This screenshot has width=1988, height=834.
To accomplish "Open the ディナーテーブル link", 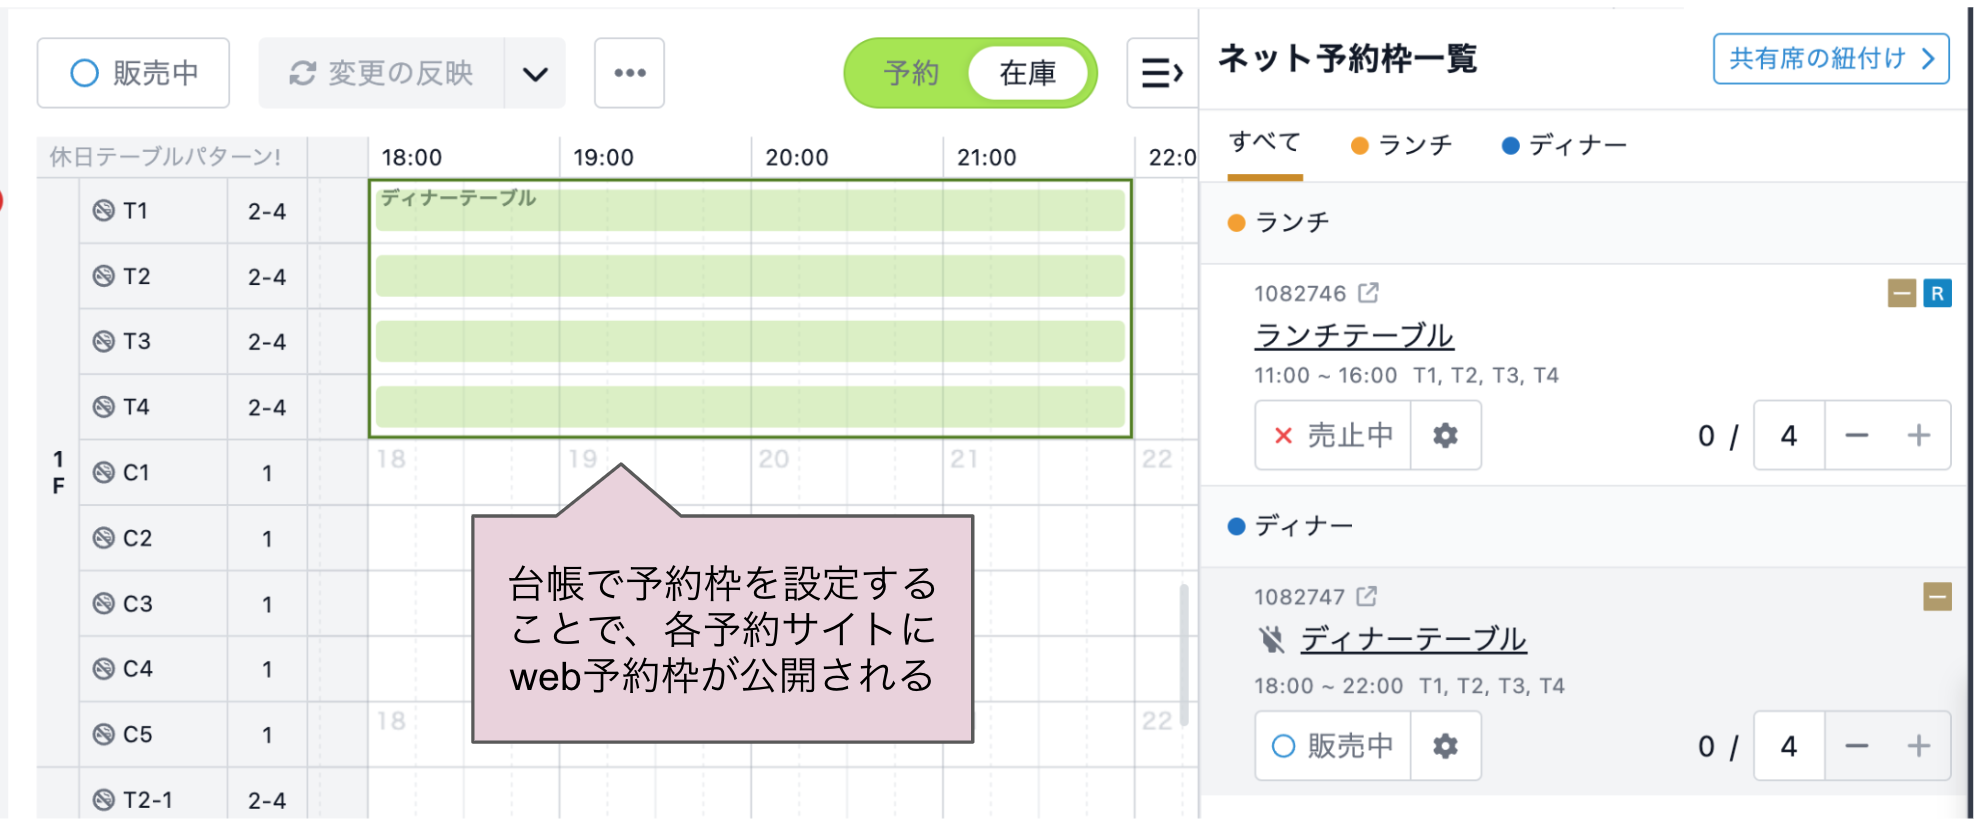I will 1413,638.
